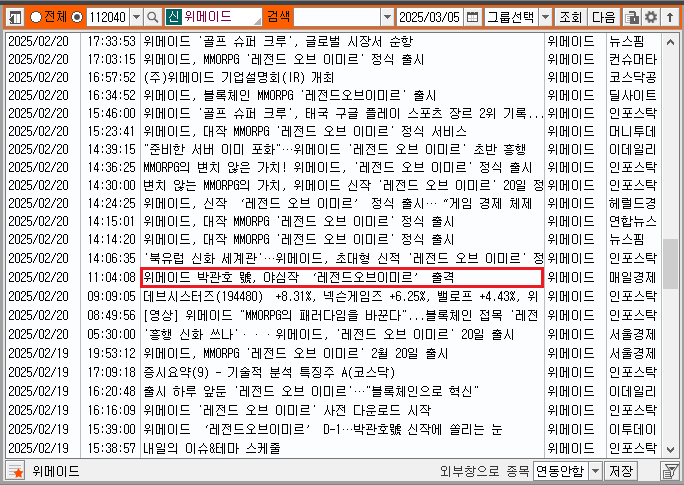Screen dimensions: 684x485
Task: Open the 09:09:05 데브시스터즈(194480) headline
Action: [341, 296]
